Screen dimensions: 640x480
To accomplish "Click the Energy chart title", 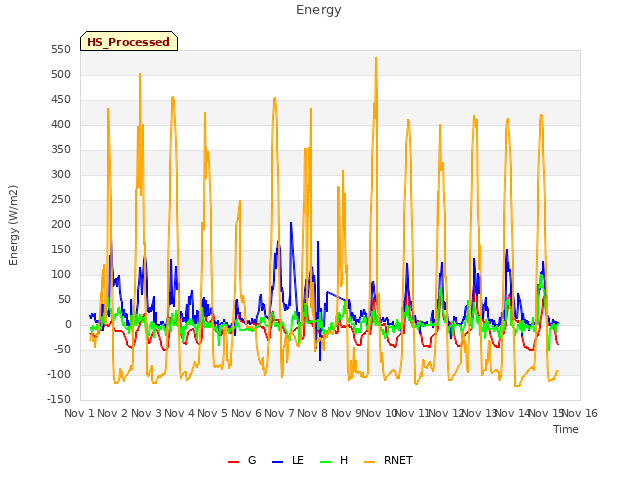I will [319, 10].
